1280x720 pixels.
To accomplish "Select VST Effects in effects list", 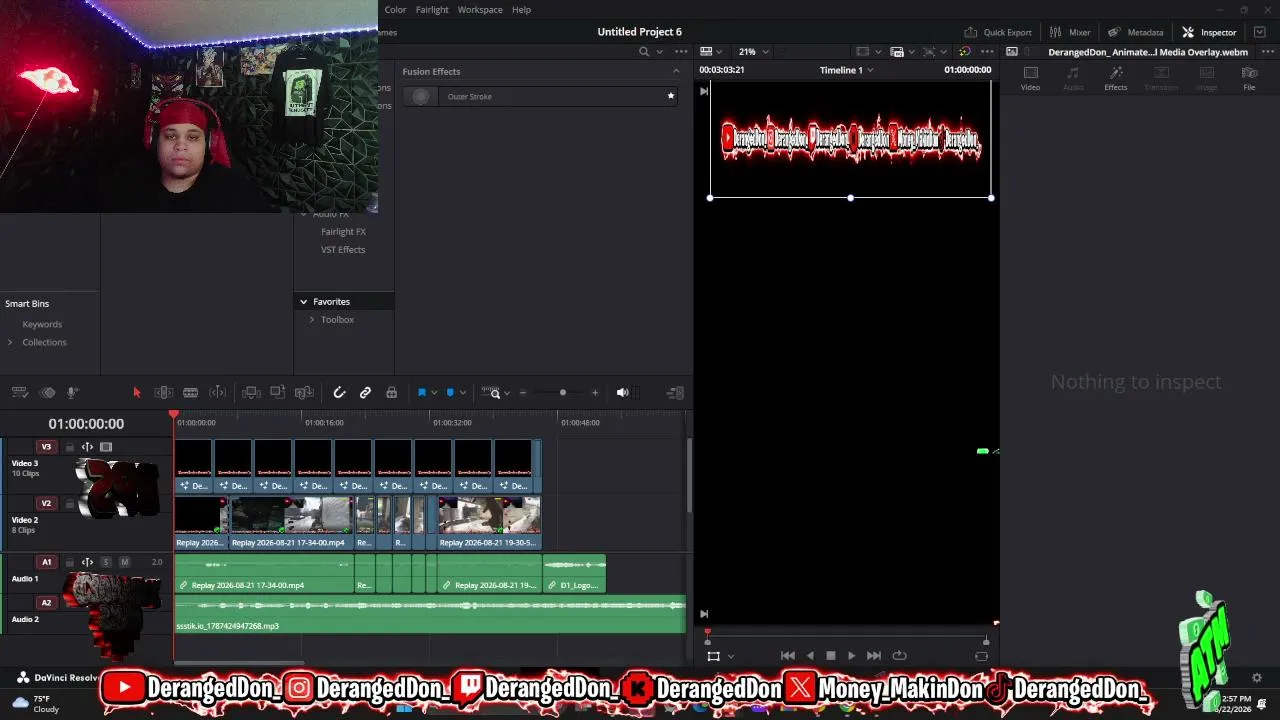I will tap(343, 250).
